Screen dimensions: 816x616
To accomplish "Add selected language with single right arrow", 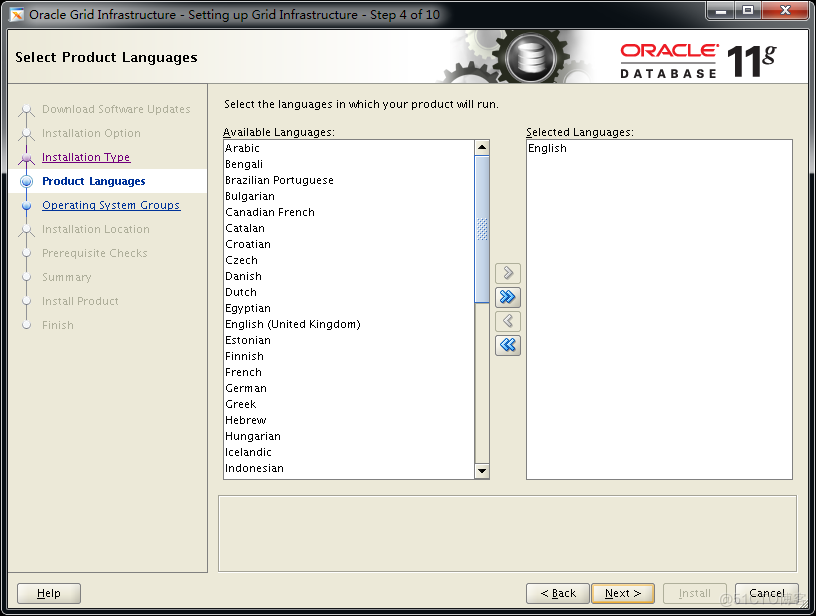I will tap(508, 273).
